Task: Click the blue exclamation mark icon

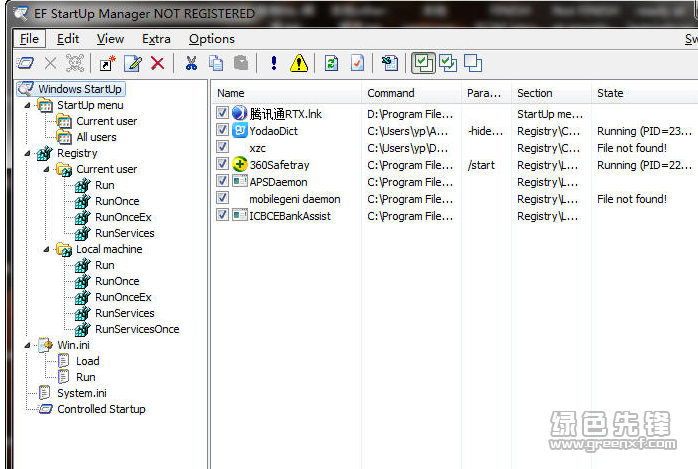Action: [274, 63]
